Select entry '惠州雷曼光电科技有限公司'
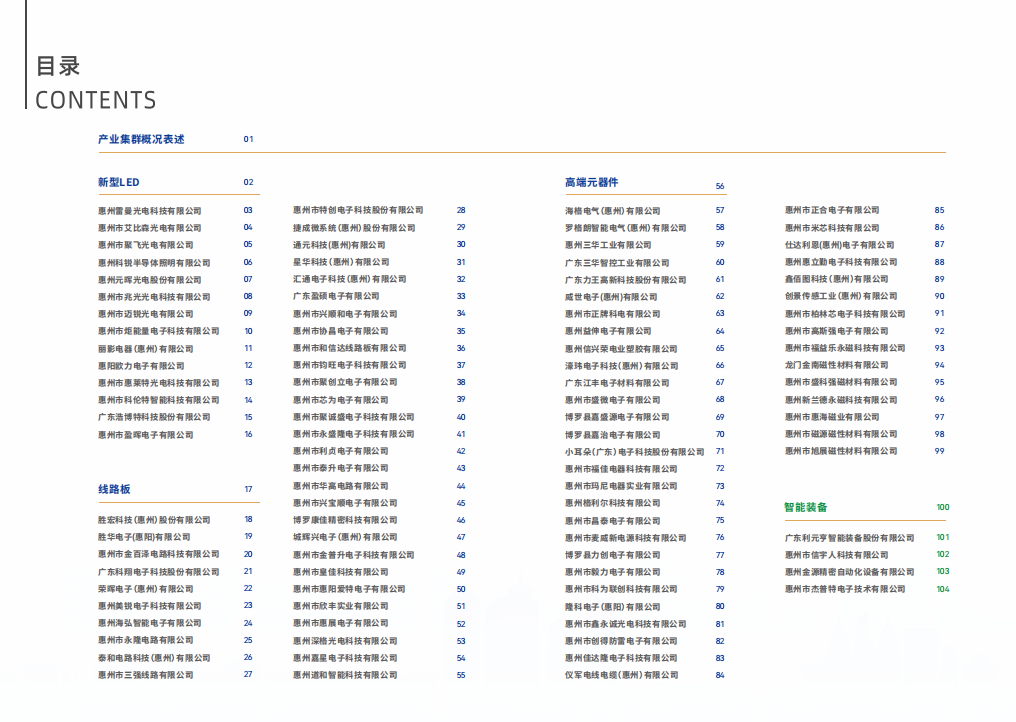 [x=150, y=211]
